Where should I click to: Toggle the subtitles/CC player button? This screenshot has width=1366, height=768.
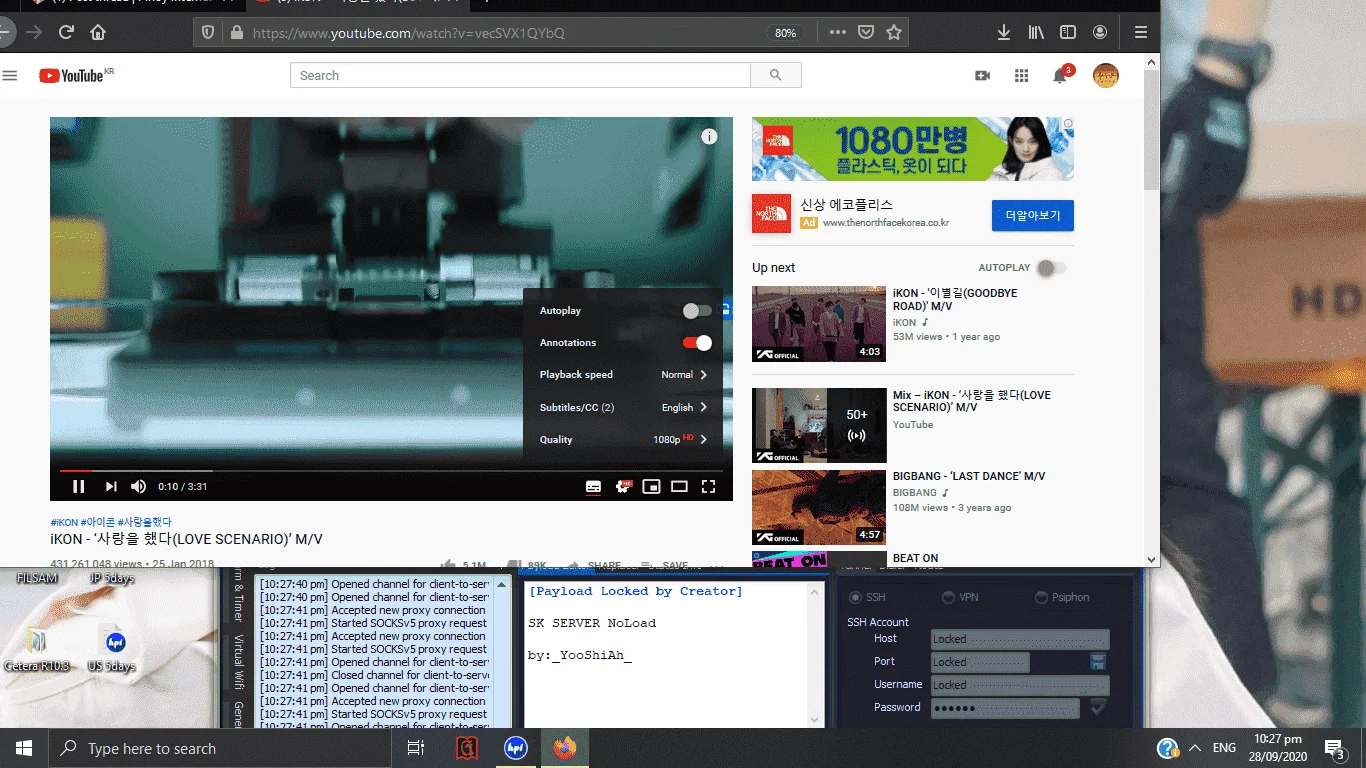pos(593,487)
